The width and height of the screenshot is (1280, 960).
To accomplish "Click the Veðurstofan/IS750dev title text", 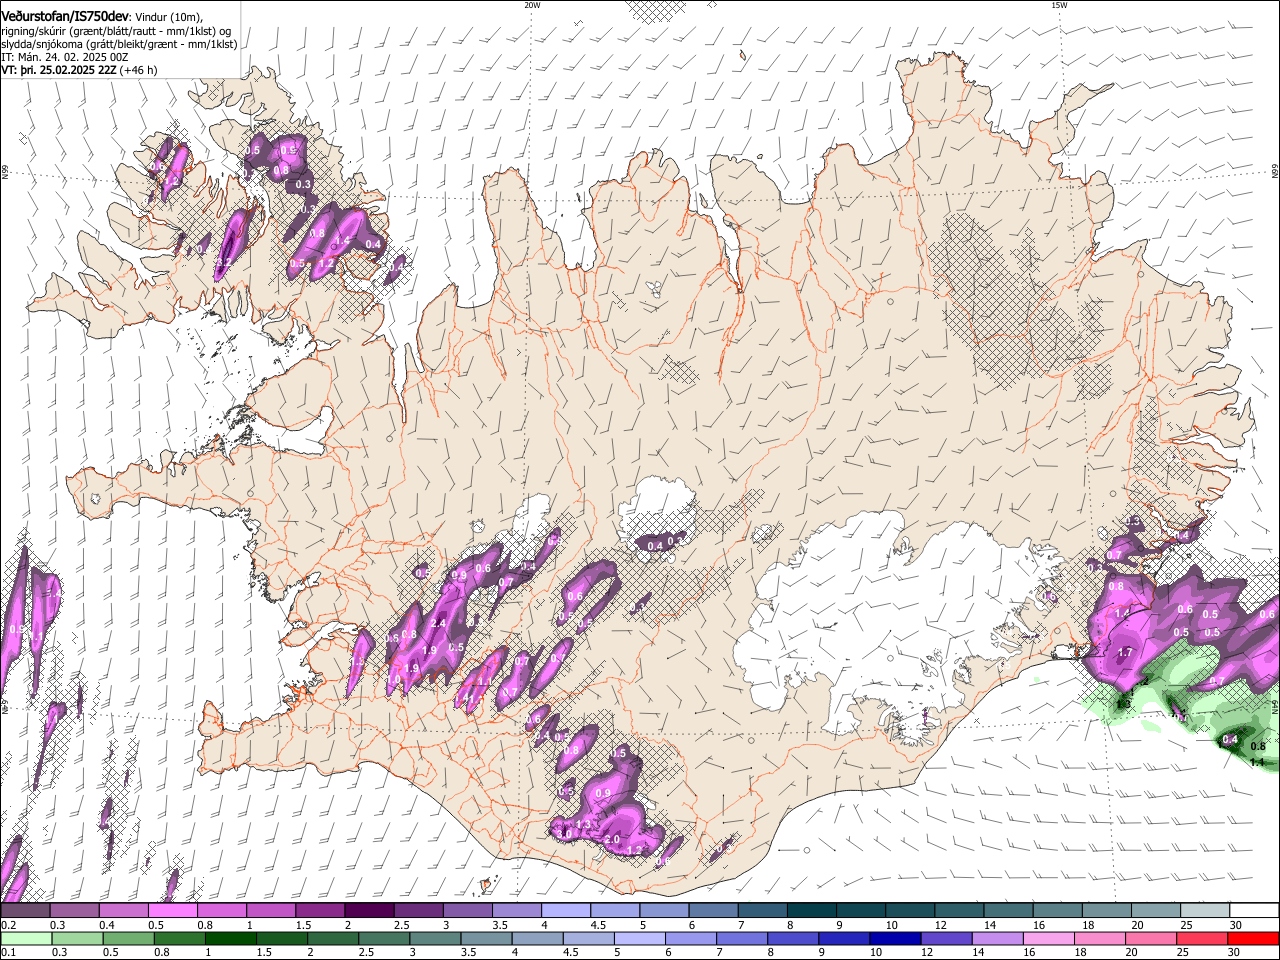I will (64, 17).
